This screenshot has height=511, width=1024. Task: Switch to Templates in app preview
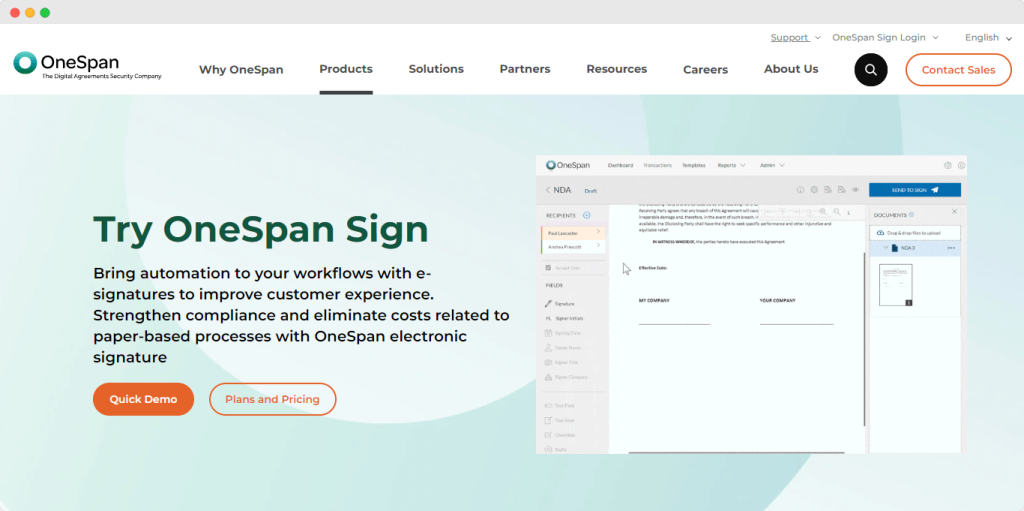[x=694, y=165]
